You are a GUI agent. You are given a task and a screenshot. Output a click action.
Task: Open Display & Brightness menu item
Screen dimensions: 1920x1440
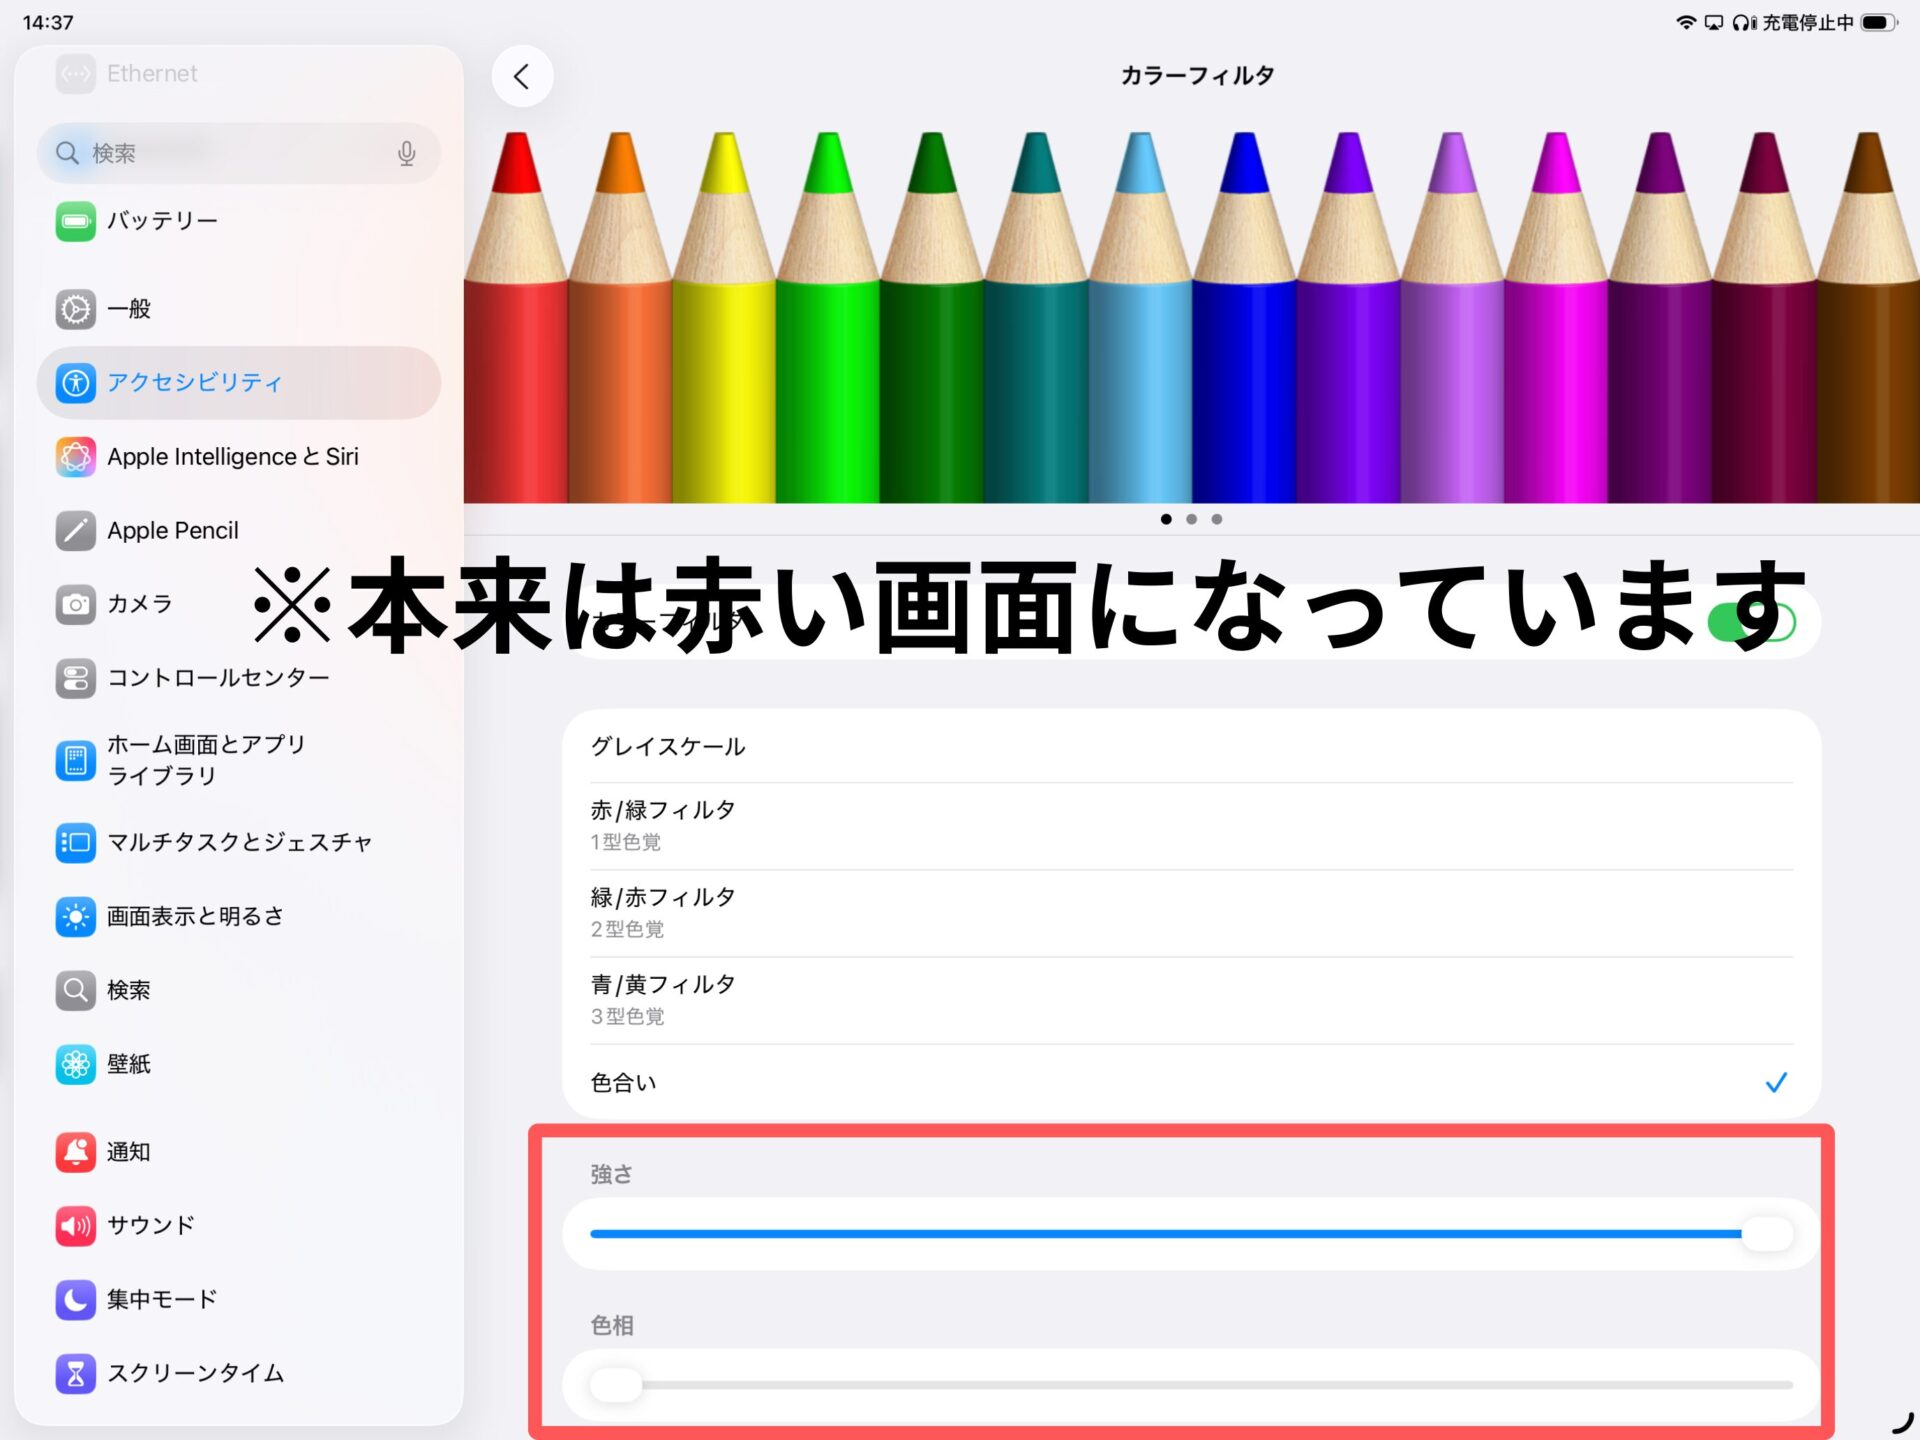(196, 916)
